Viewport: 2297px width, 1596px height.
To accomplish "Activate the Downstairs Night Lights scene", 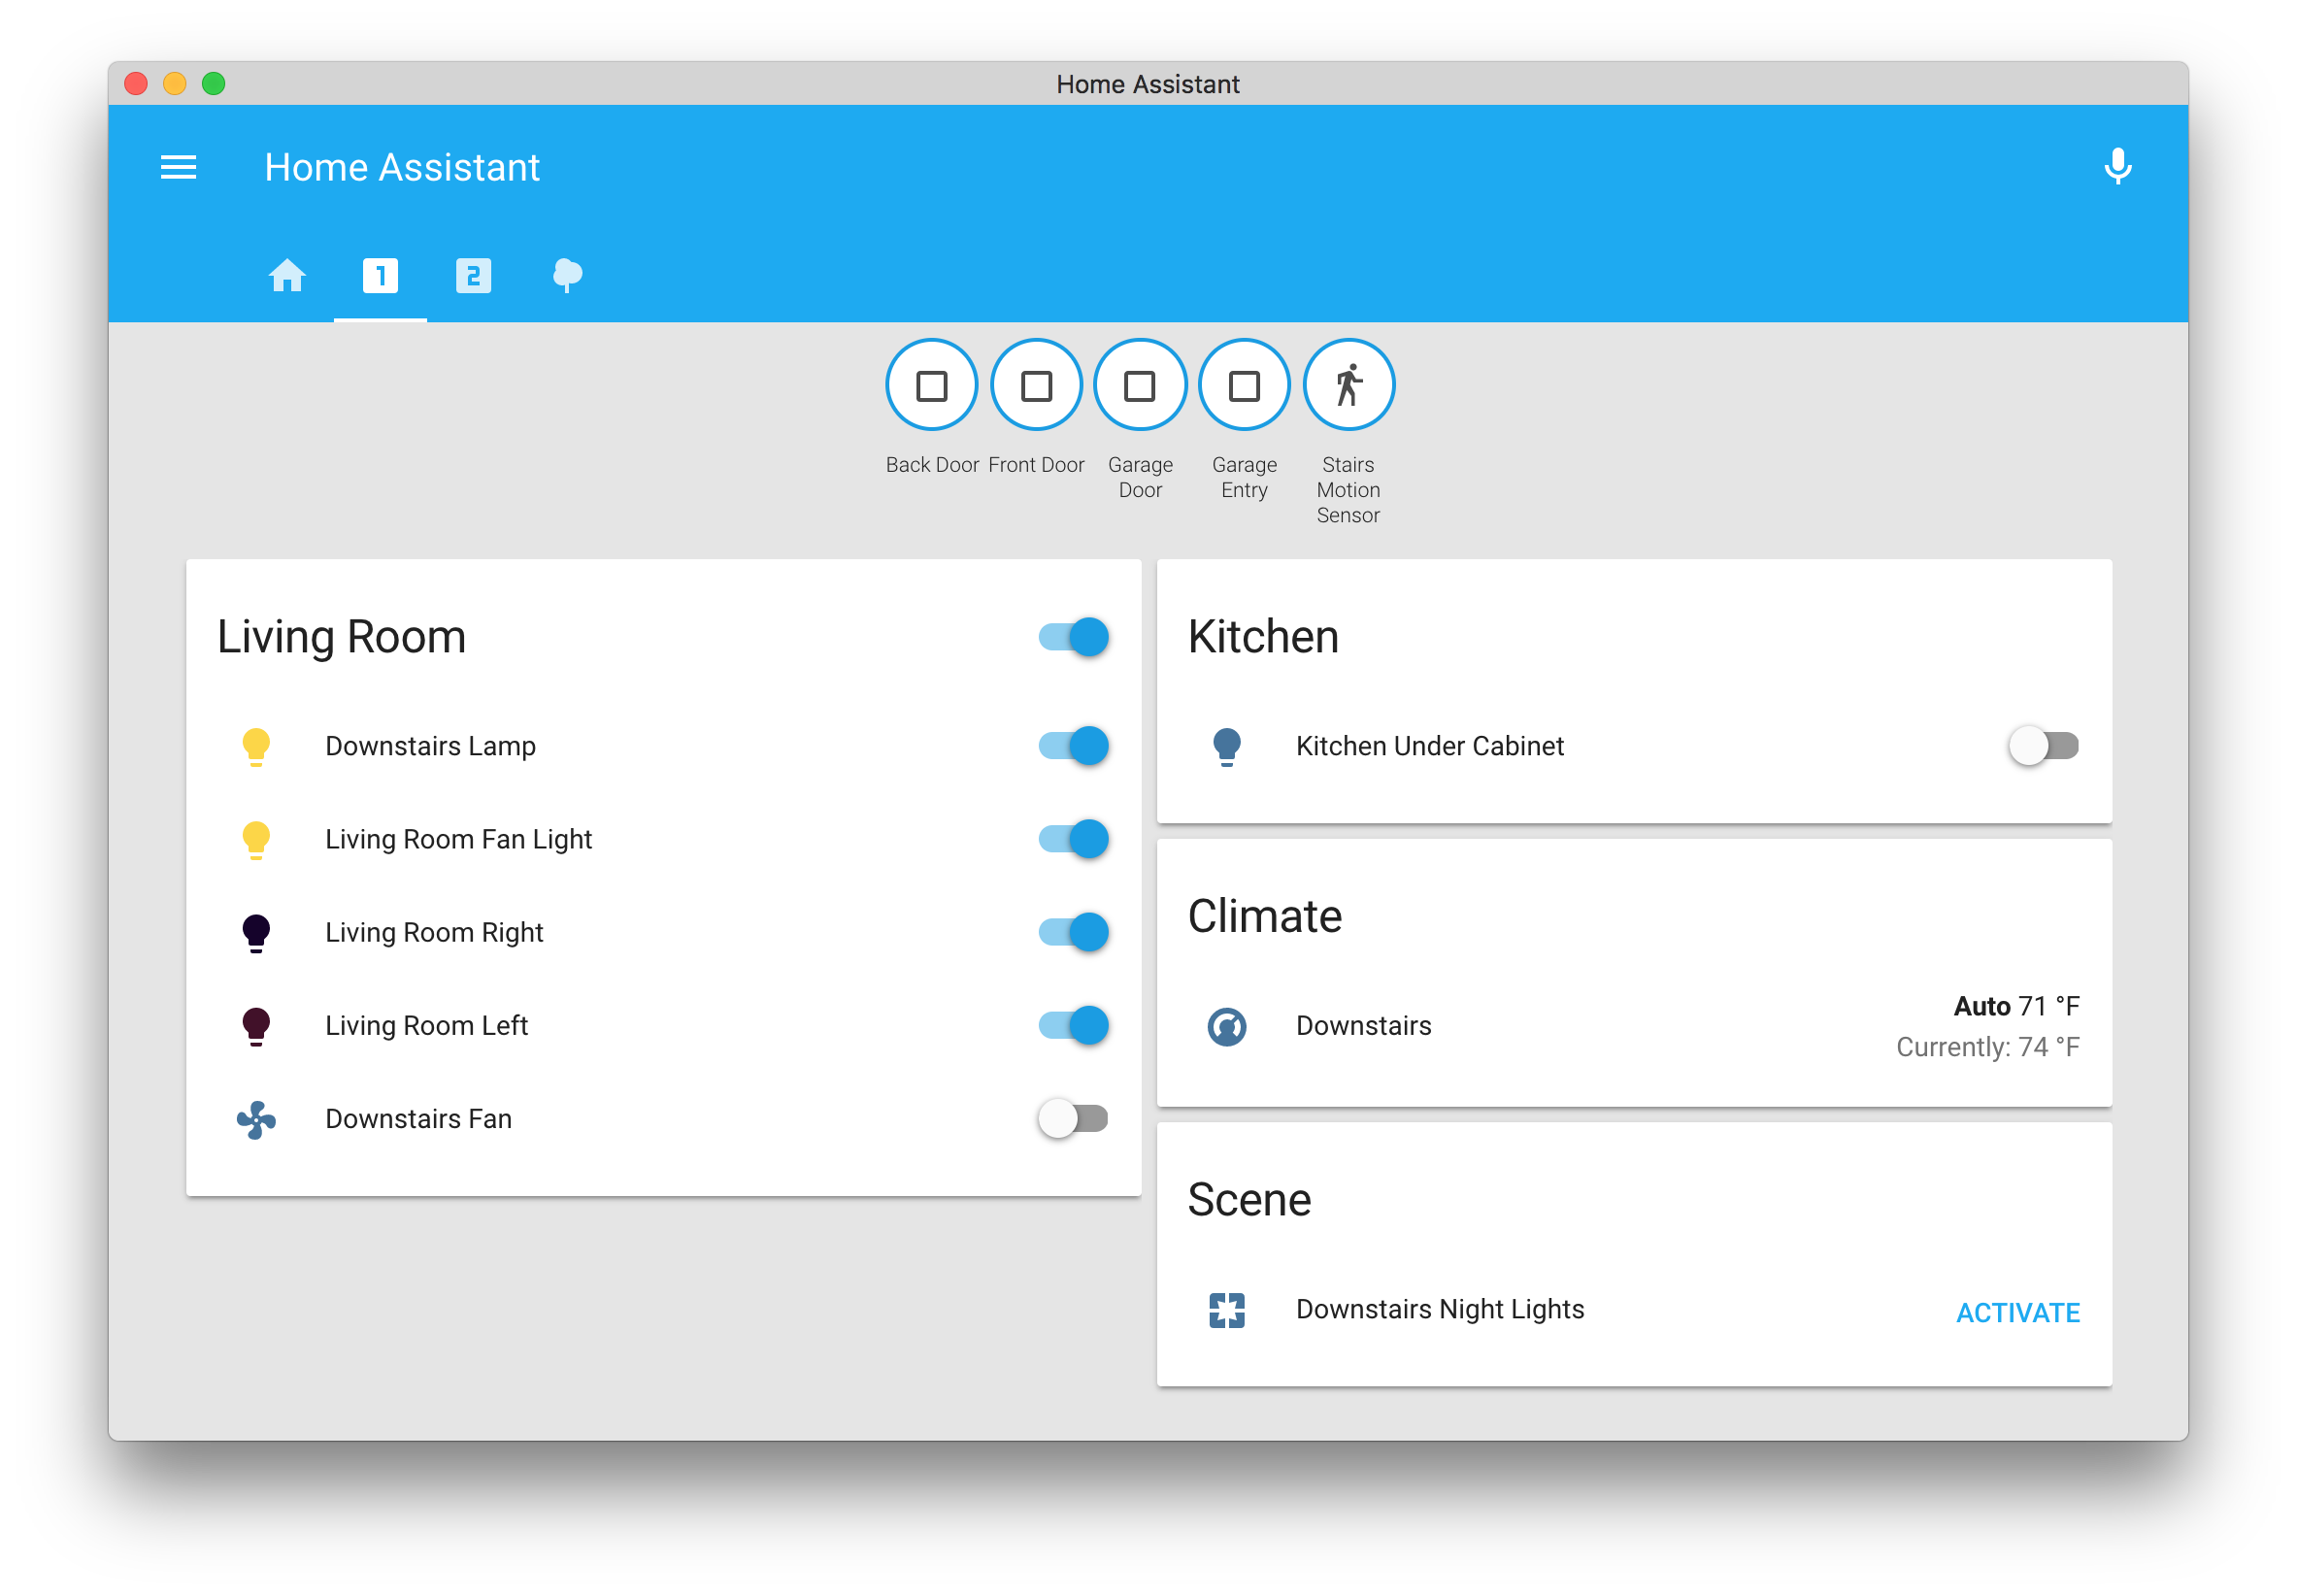I will [x=2017, y=1312].
